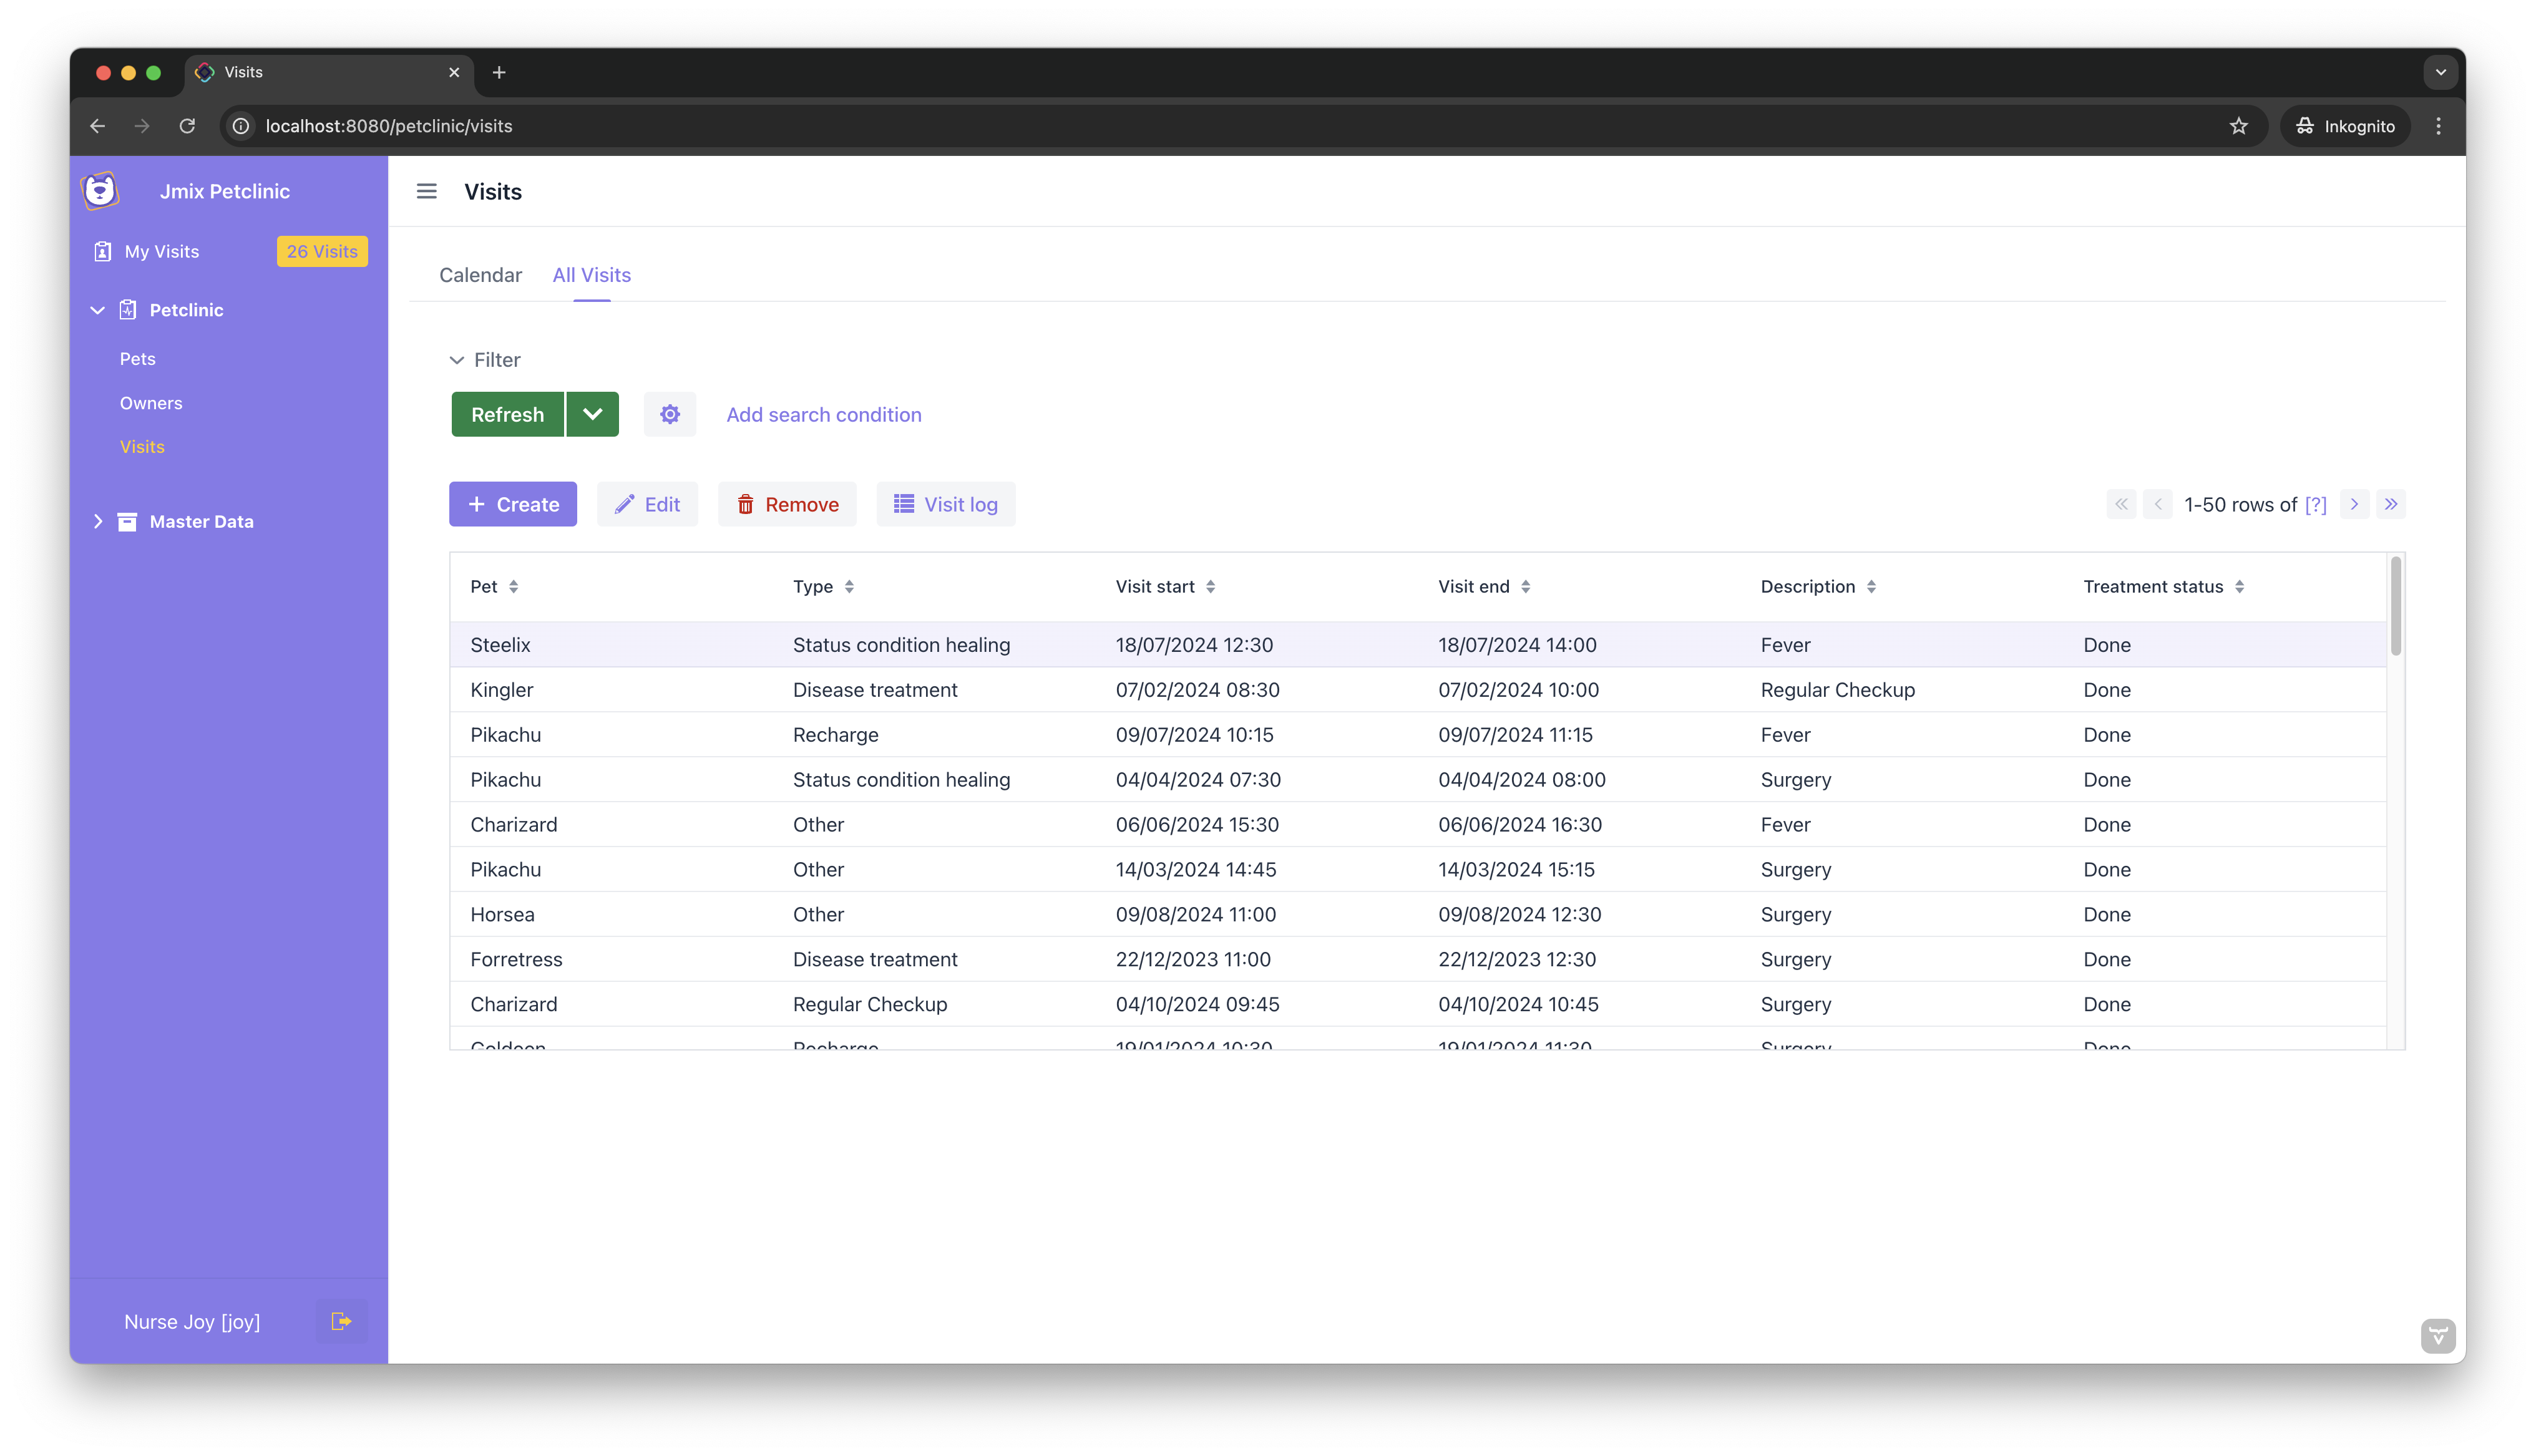The image size is (2536, 1456).
Task: Click the Create button
Action: click(x=513, y=504)
